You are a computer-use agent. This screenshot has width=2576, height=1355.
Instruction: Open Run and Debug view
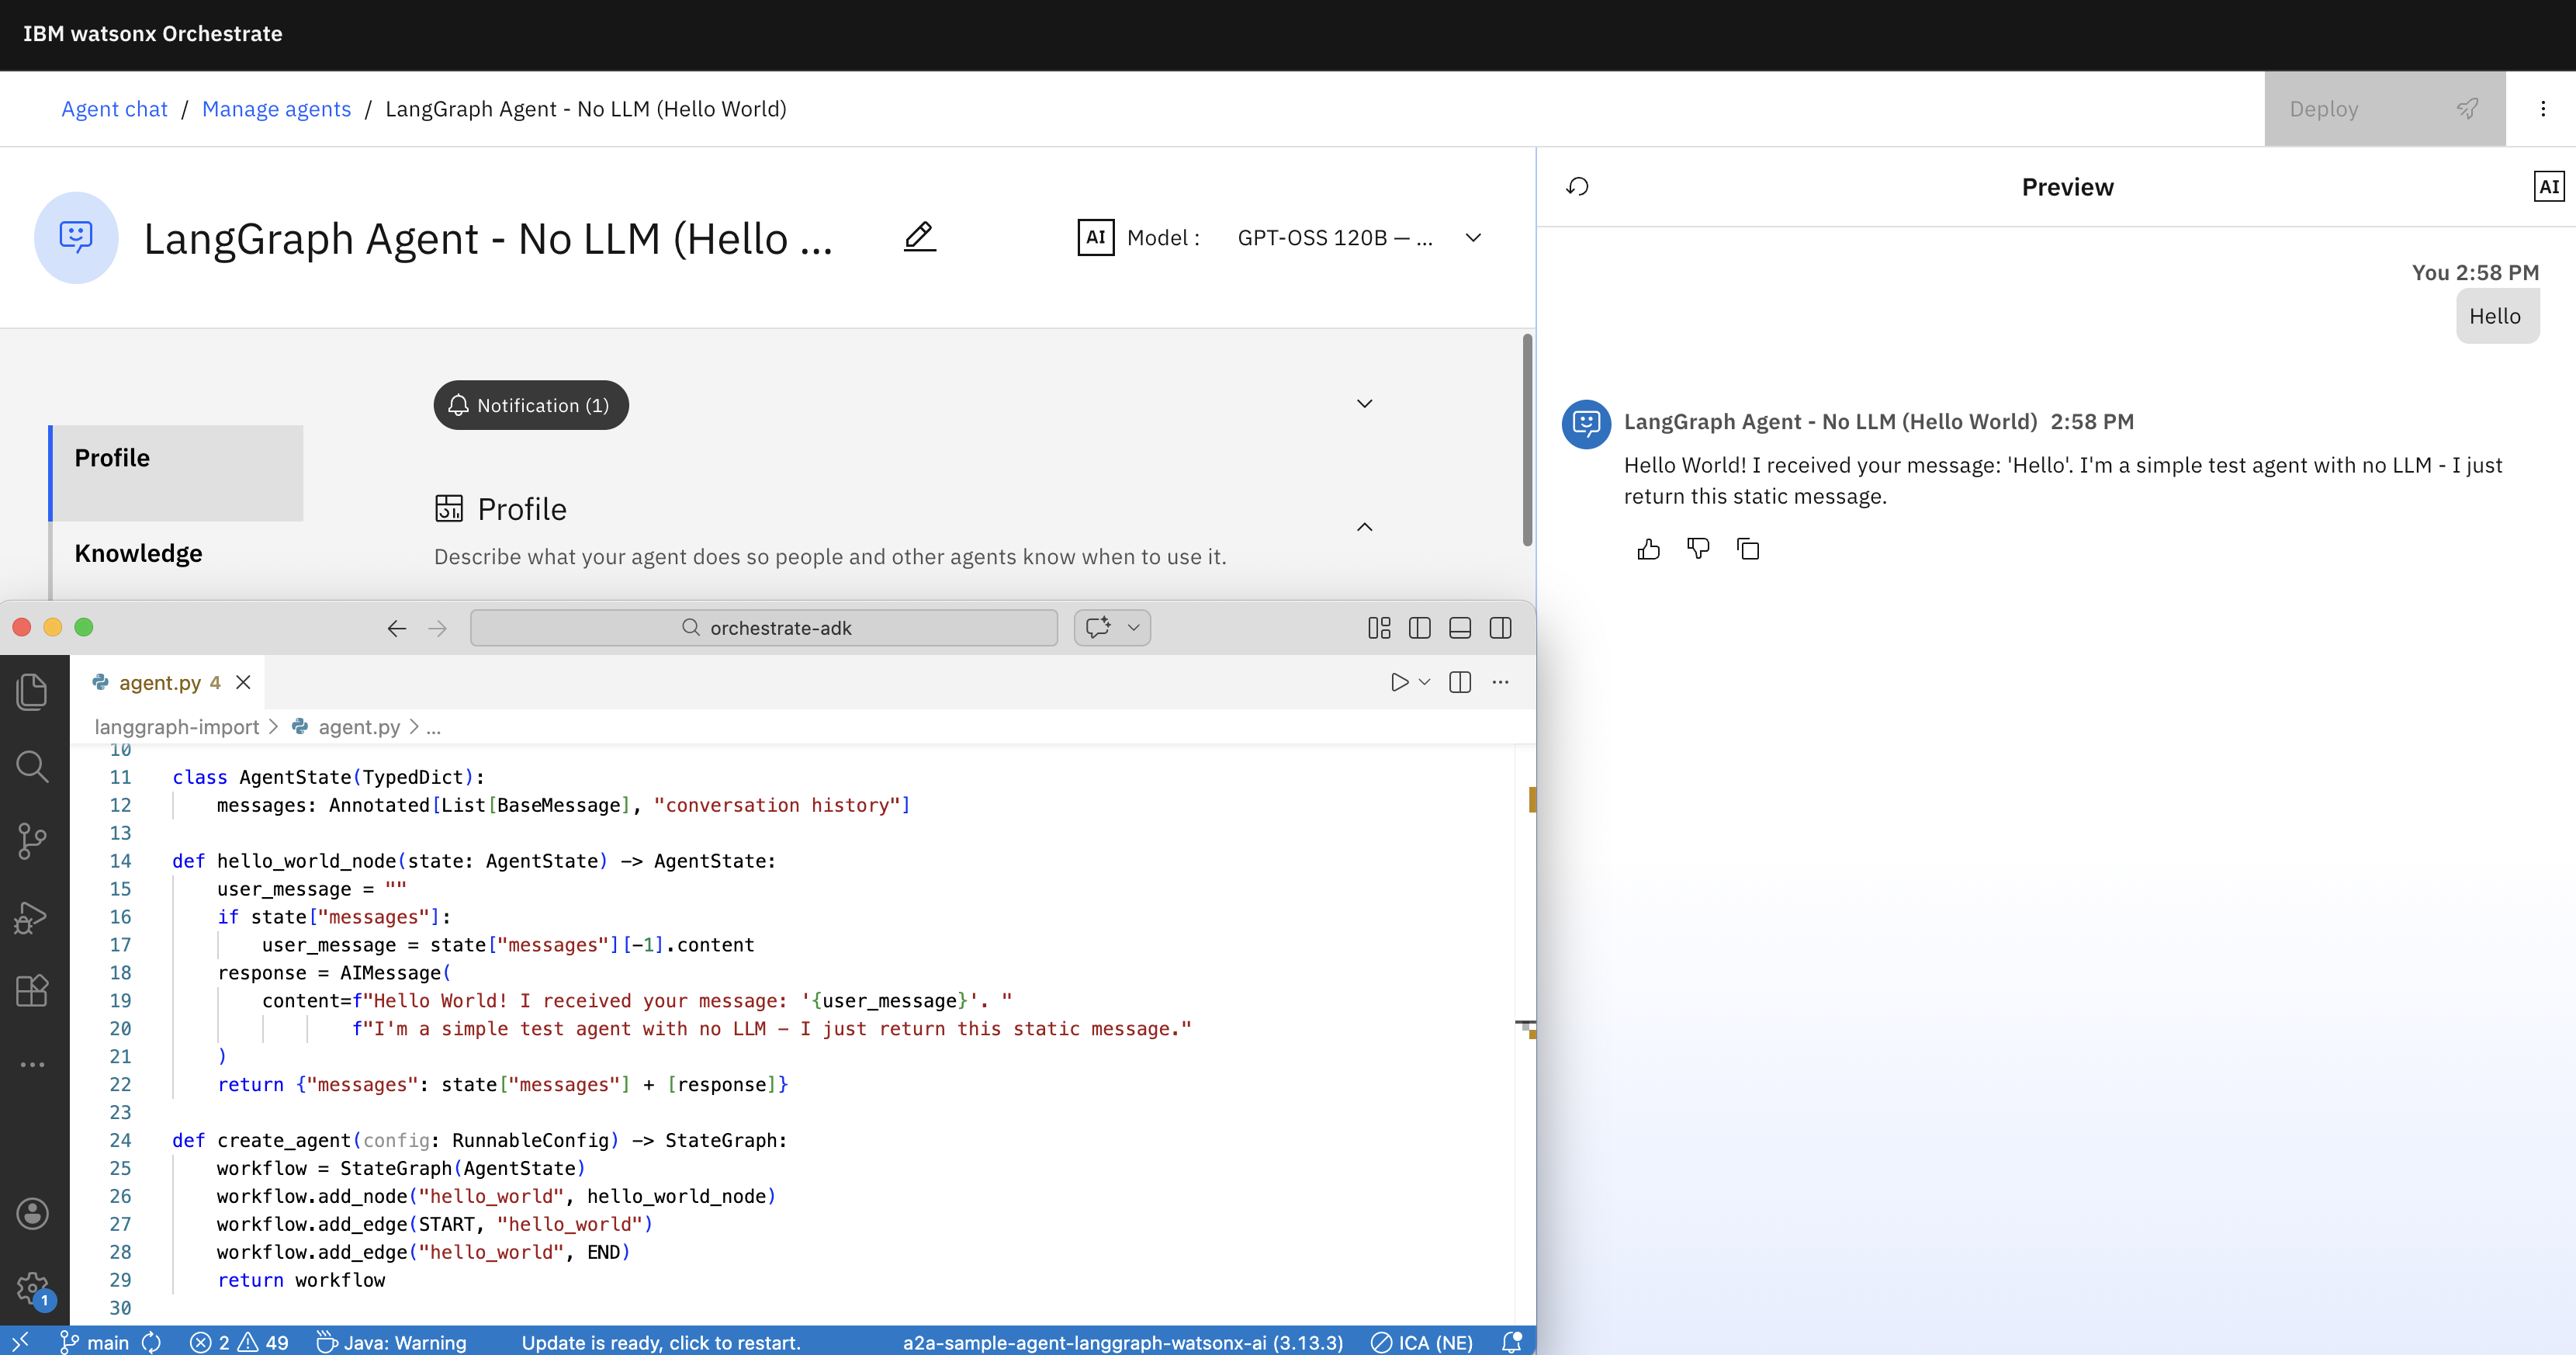[x=32, y=916]
